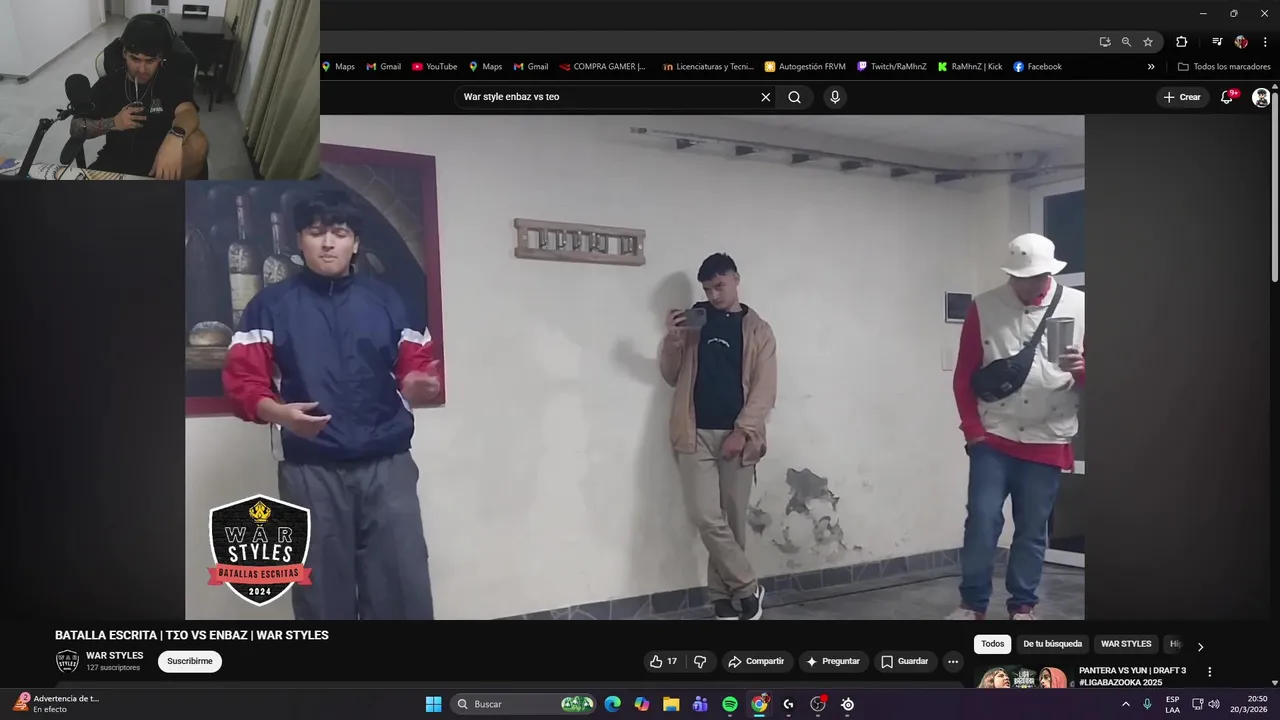Dislike the video with thumbs-down
The image size is (1280, 720).
[x=700, y=661]
